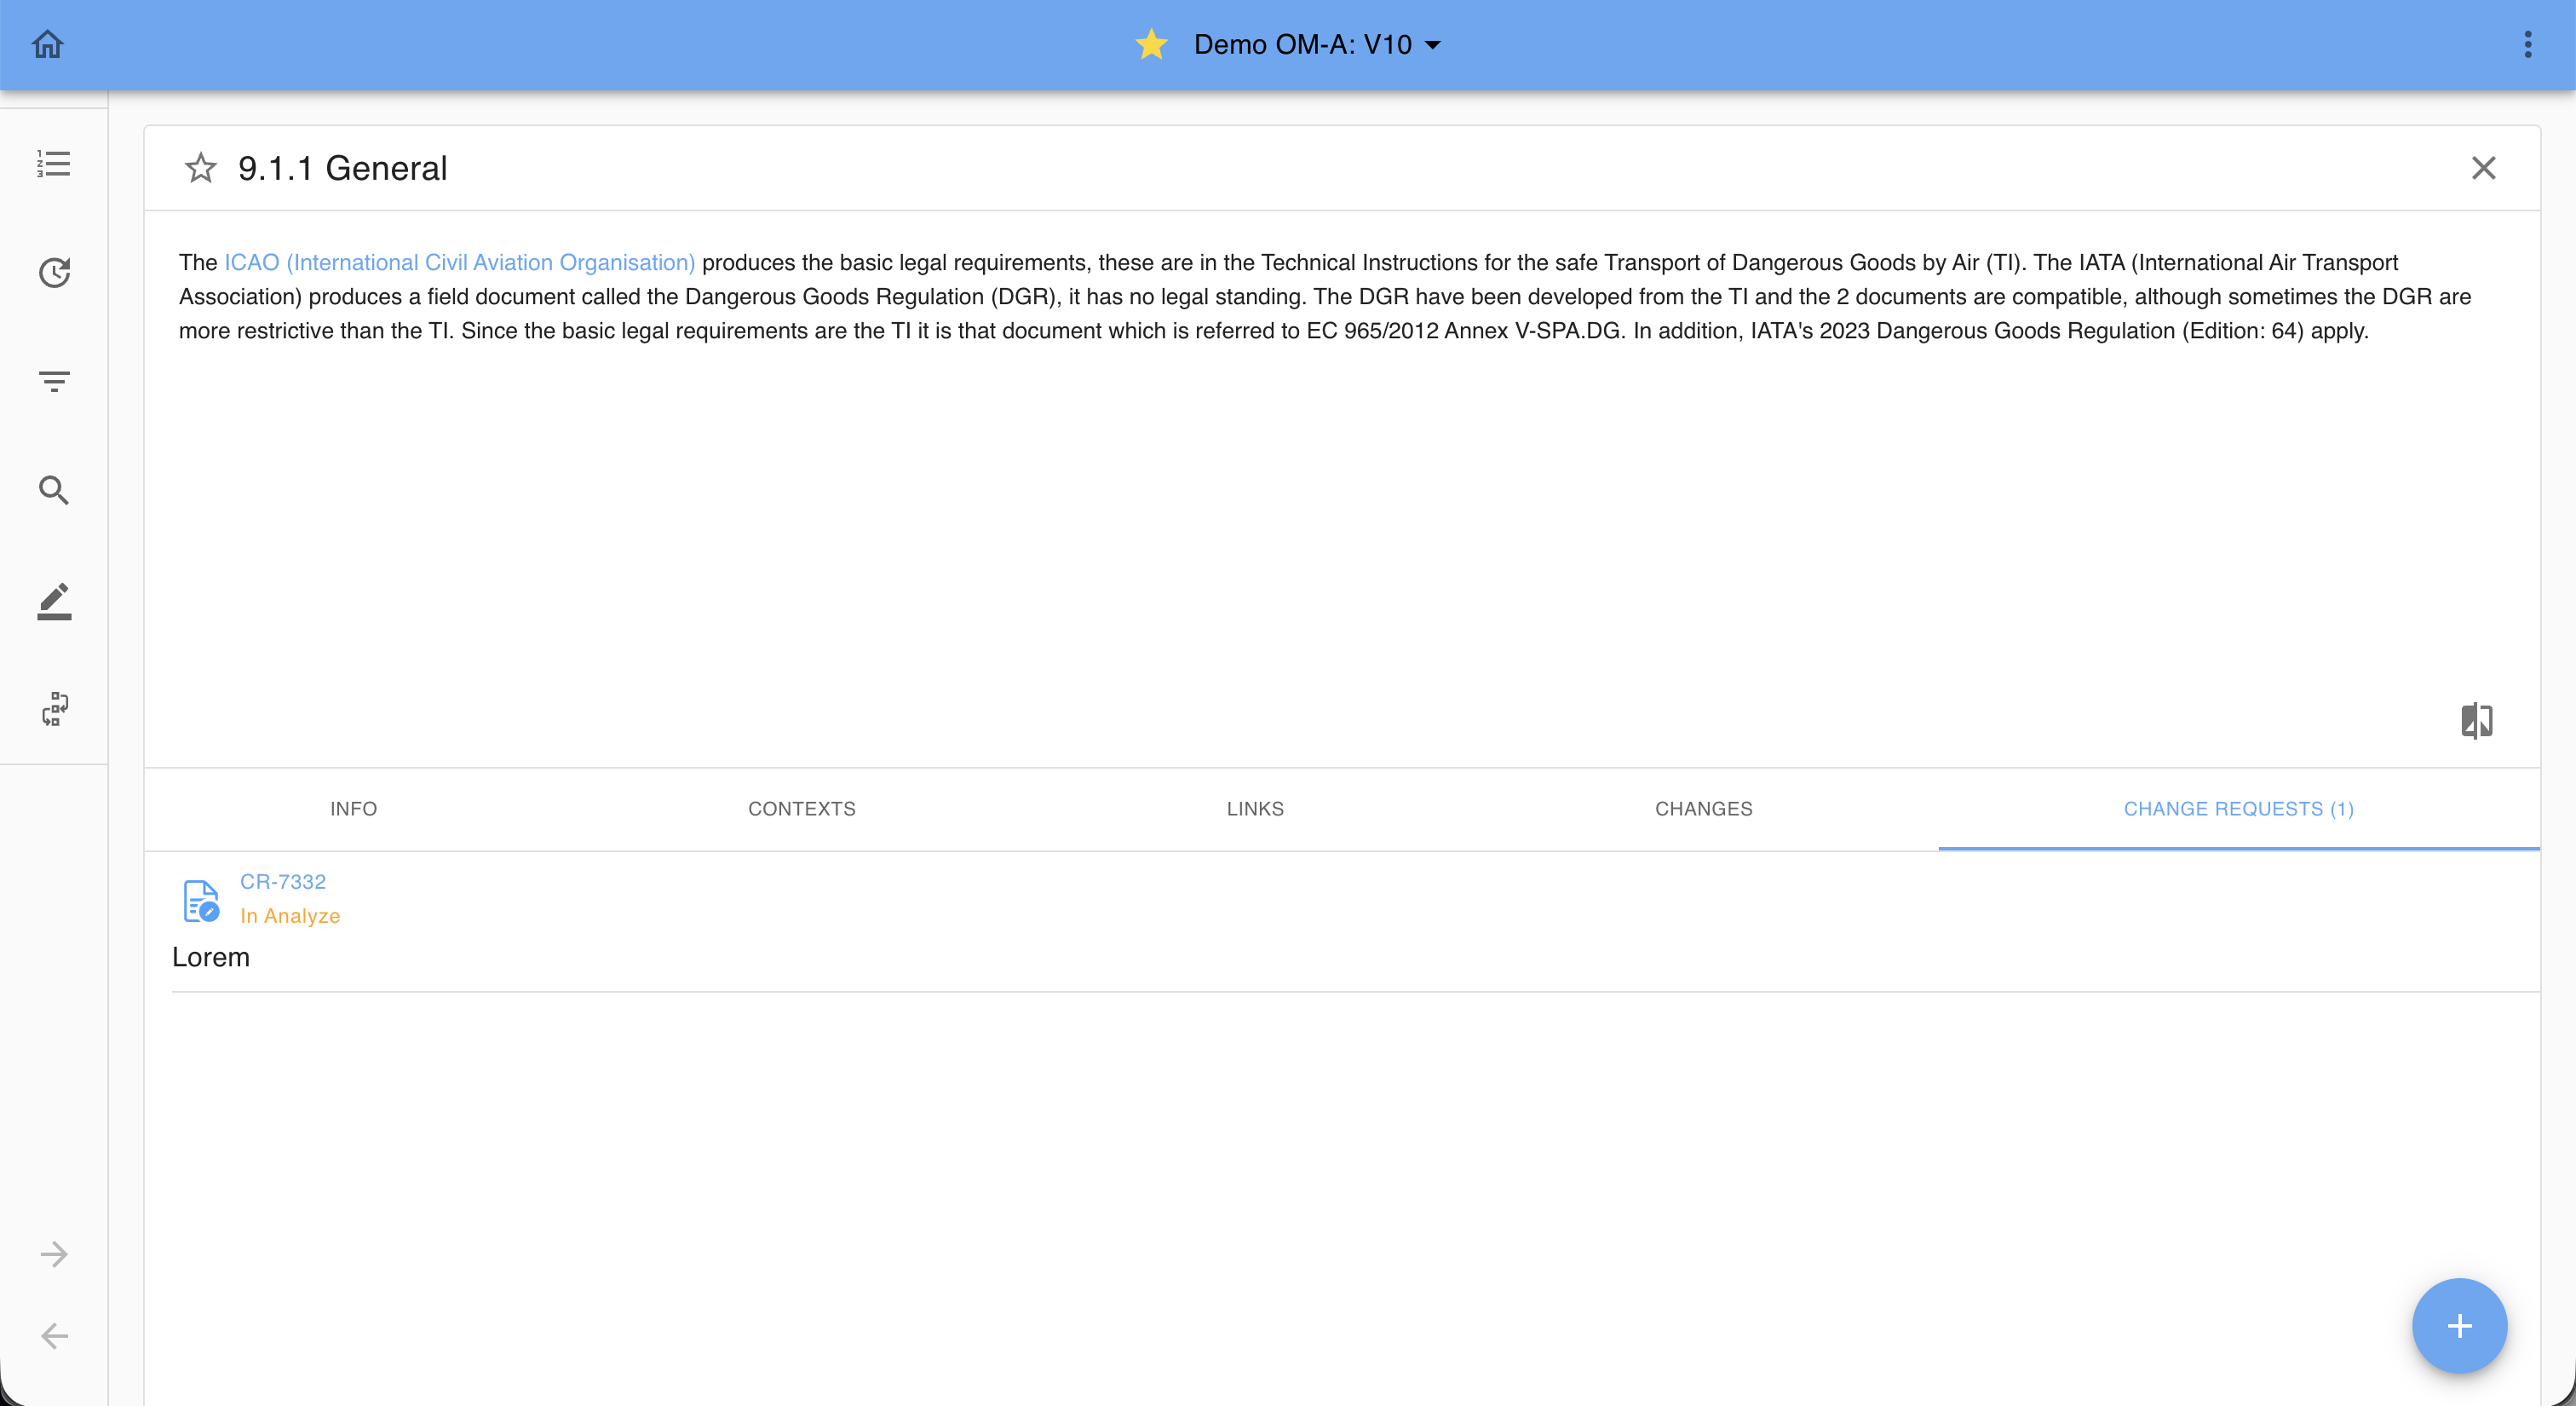Switch to the CONTEXTS tab
Image resolution: width=2576 pixels, height=1406 pixels.
(x=801, y=809)
